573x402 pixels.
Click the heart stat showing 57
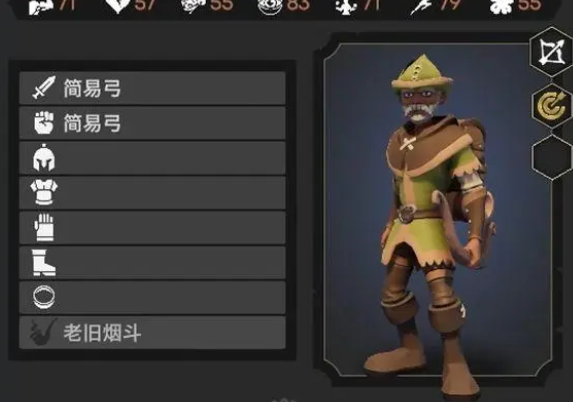[x=131, y=6]
